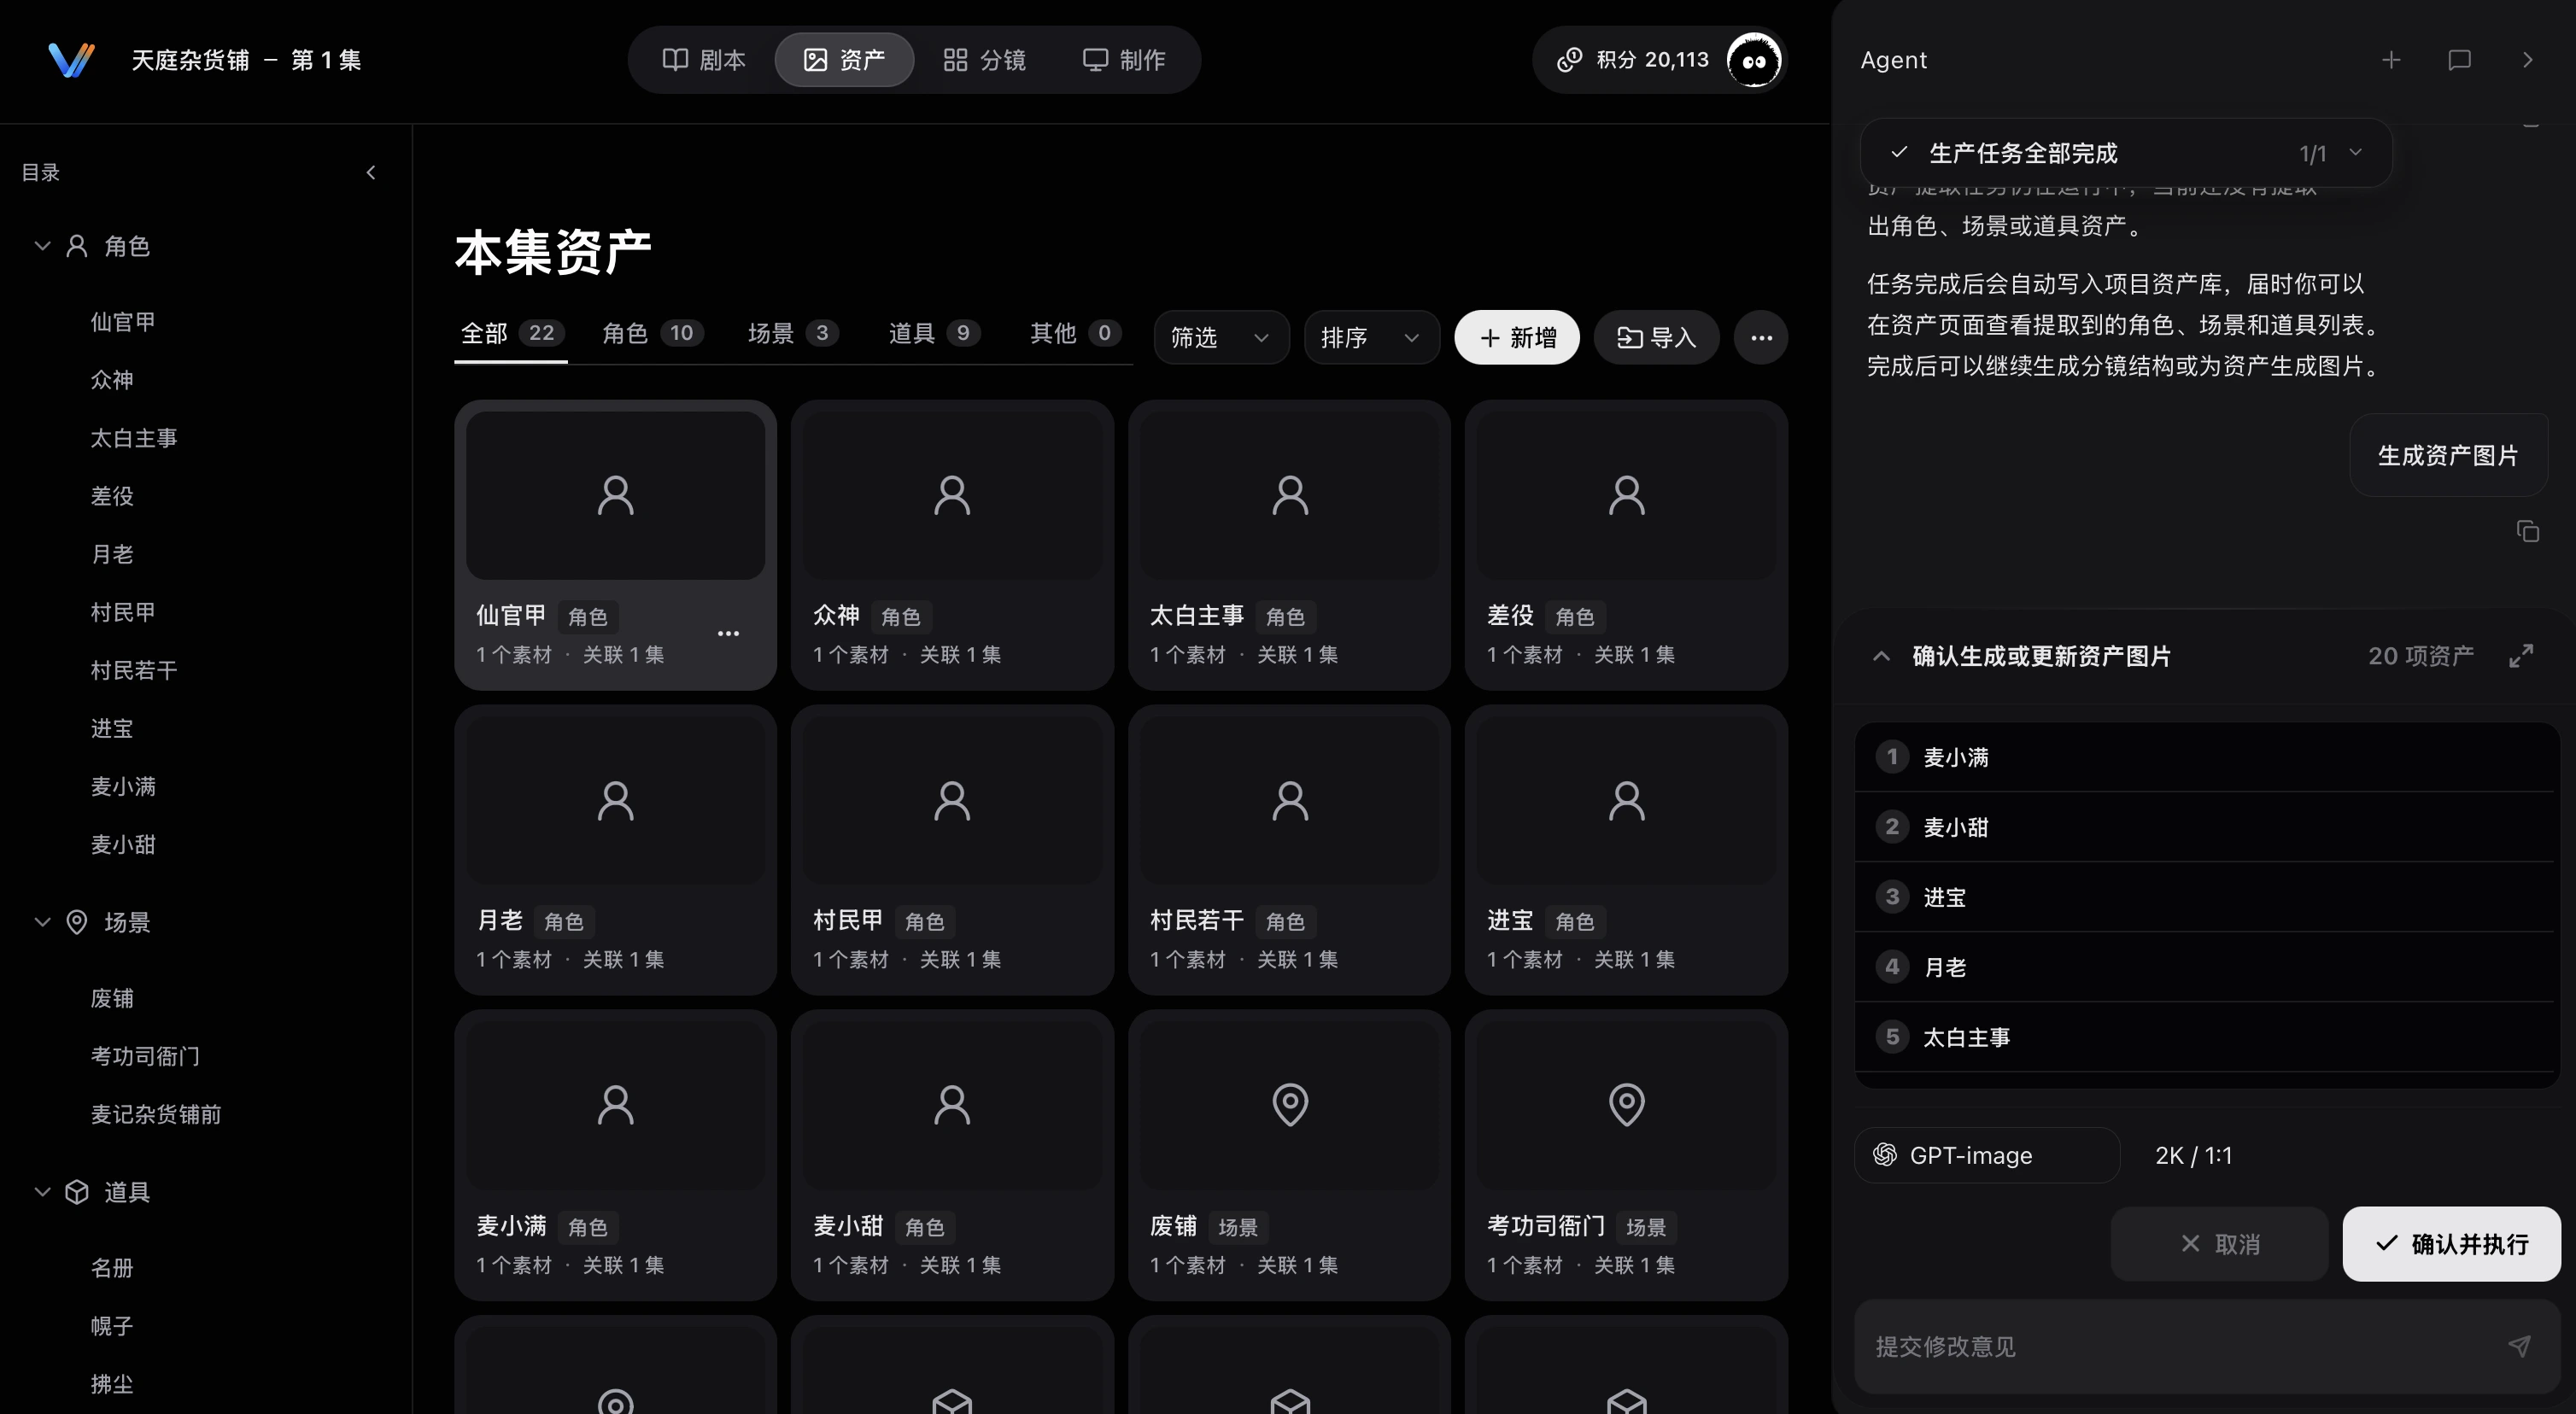Select 太白主事 in the sidebar tree
The width and height of the screenshot is (2576, 1414).
tap(134, 438)
